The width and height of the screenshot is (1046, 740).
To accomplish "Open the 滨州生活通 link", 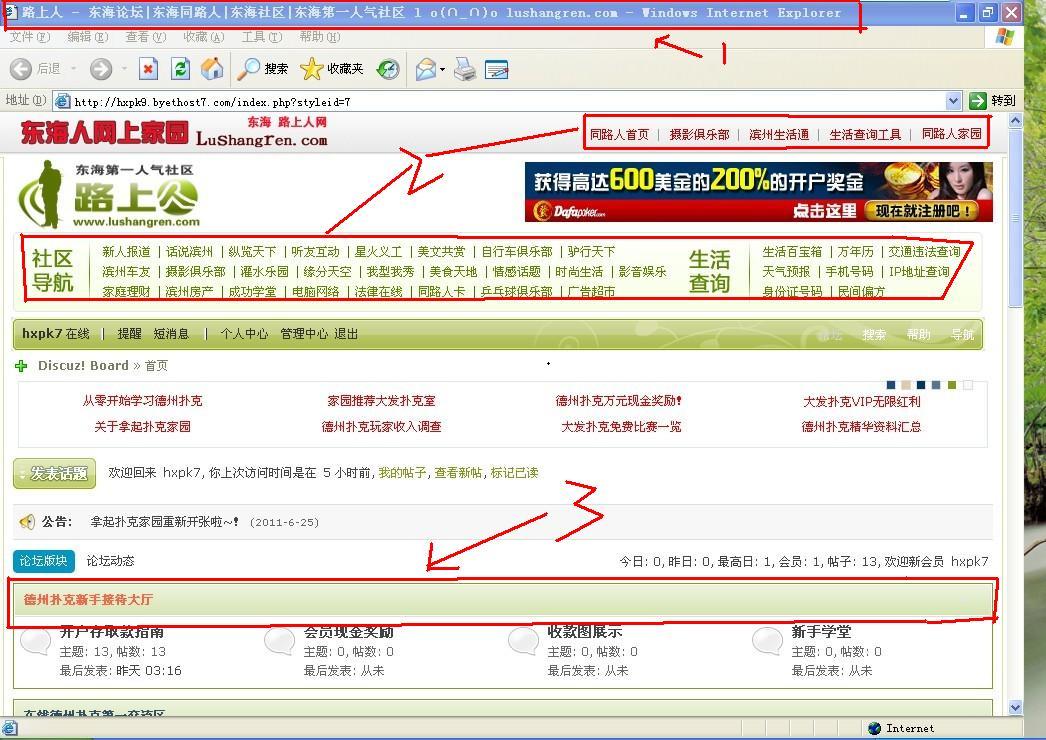I will click(x=778, y=135).
